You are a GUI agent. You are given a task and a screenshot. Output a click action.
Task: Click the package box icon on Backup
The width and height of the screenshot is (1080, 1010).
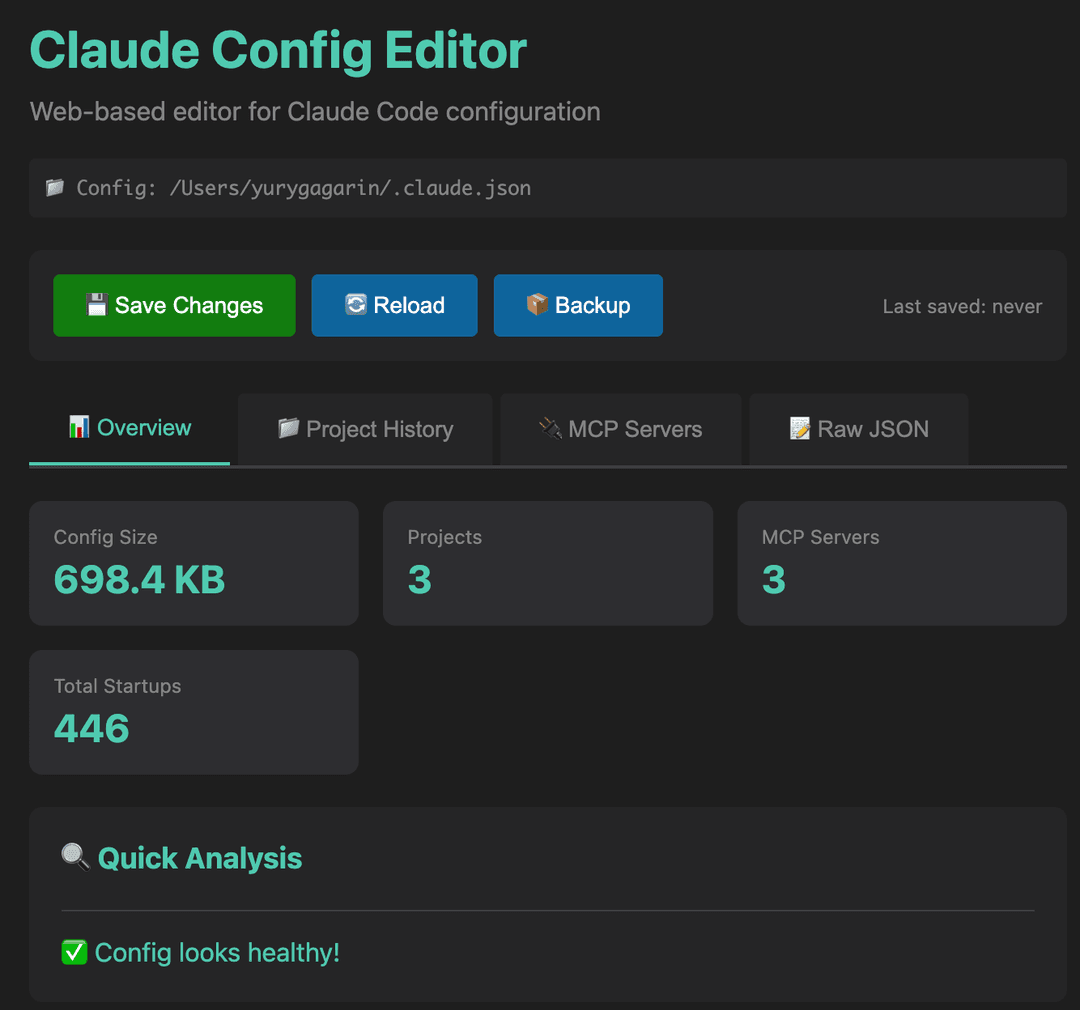pos(537,304)
